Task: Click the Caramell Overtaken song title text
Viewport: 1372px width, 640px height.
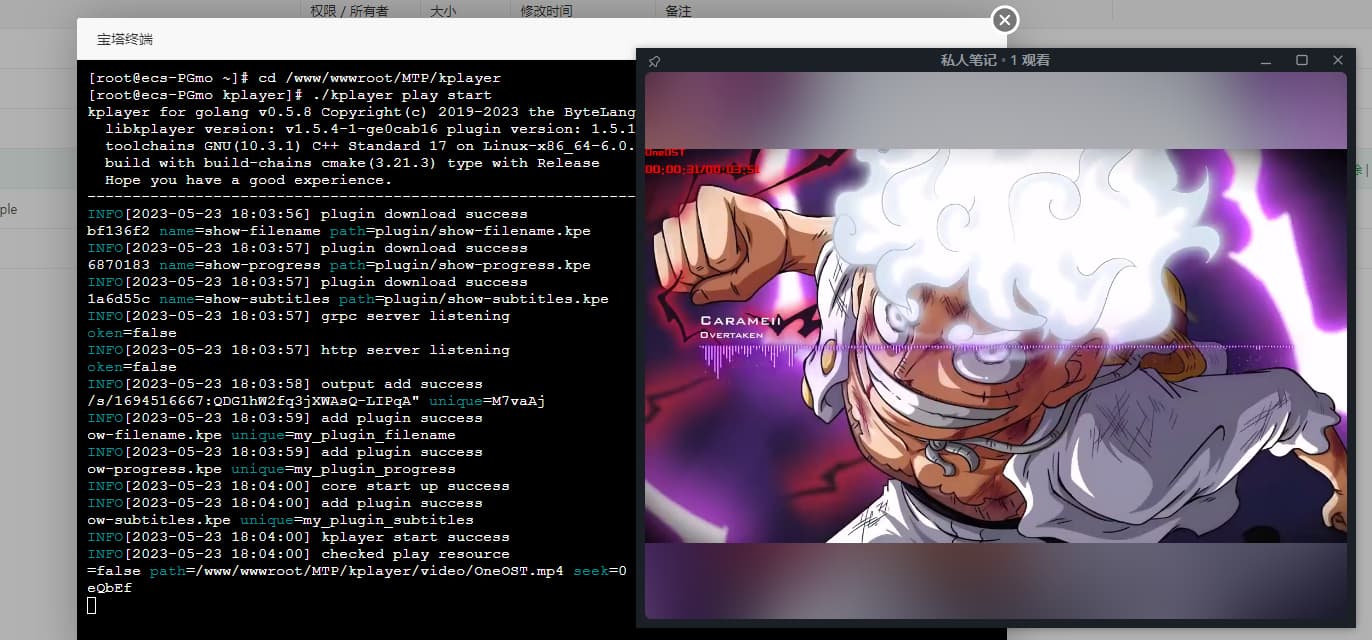Action: (740, 326)
